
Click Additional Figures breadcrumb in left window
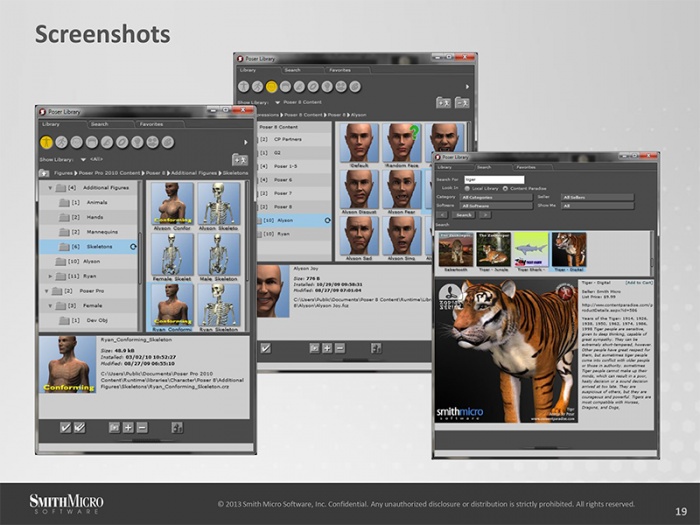[194, 173]
